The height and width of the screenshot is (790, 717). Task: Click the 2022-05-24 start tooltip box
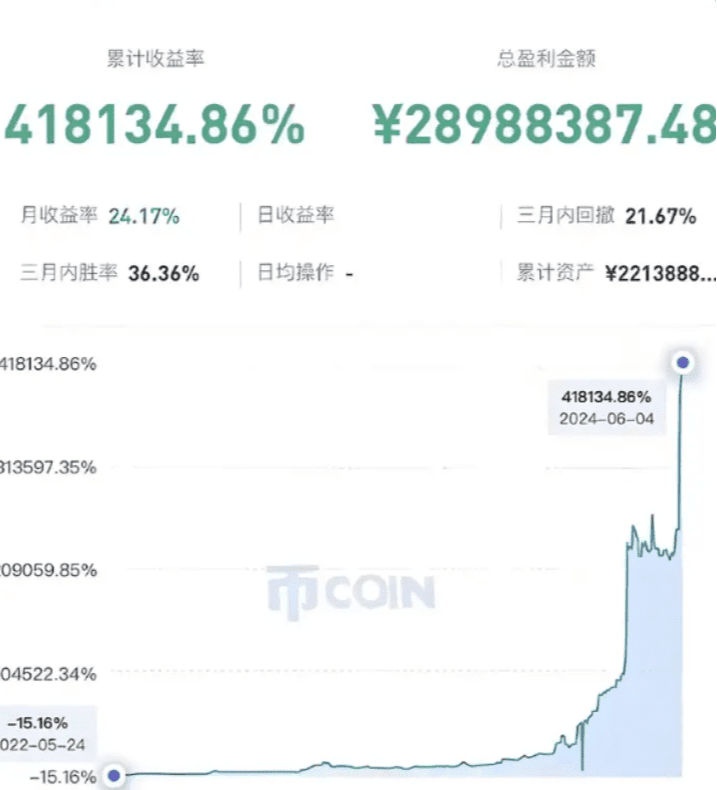click(x=47, y=734)
